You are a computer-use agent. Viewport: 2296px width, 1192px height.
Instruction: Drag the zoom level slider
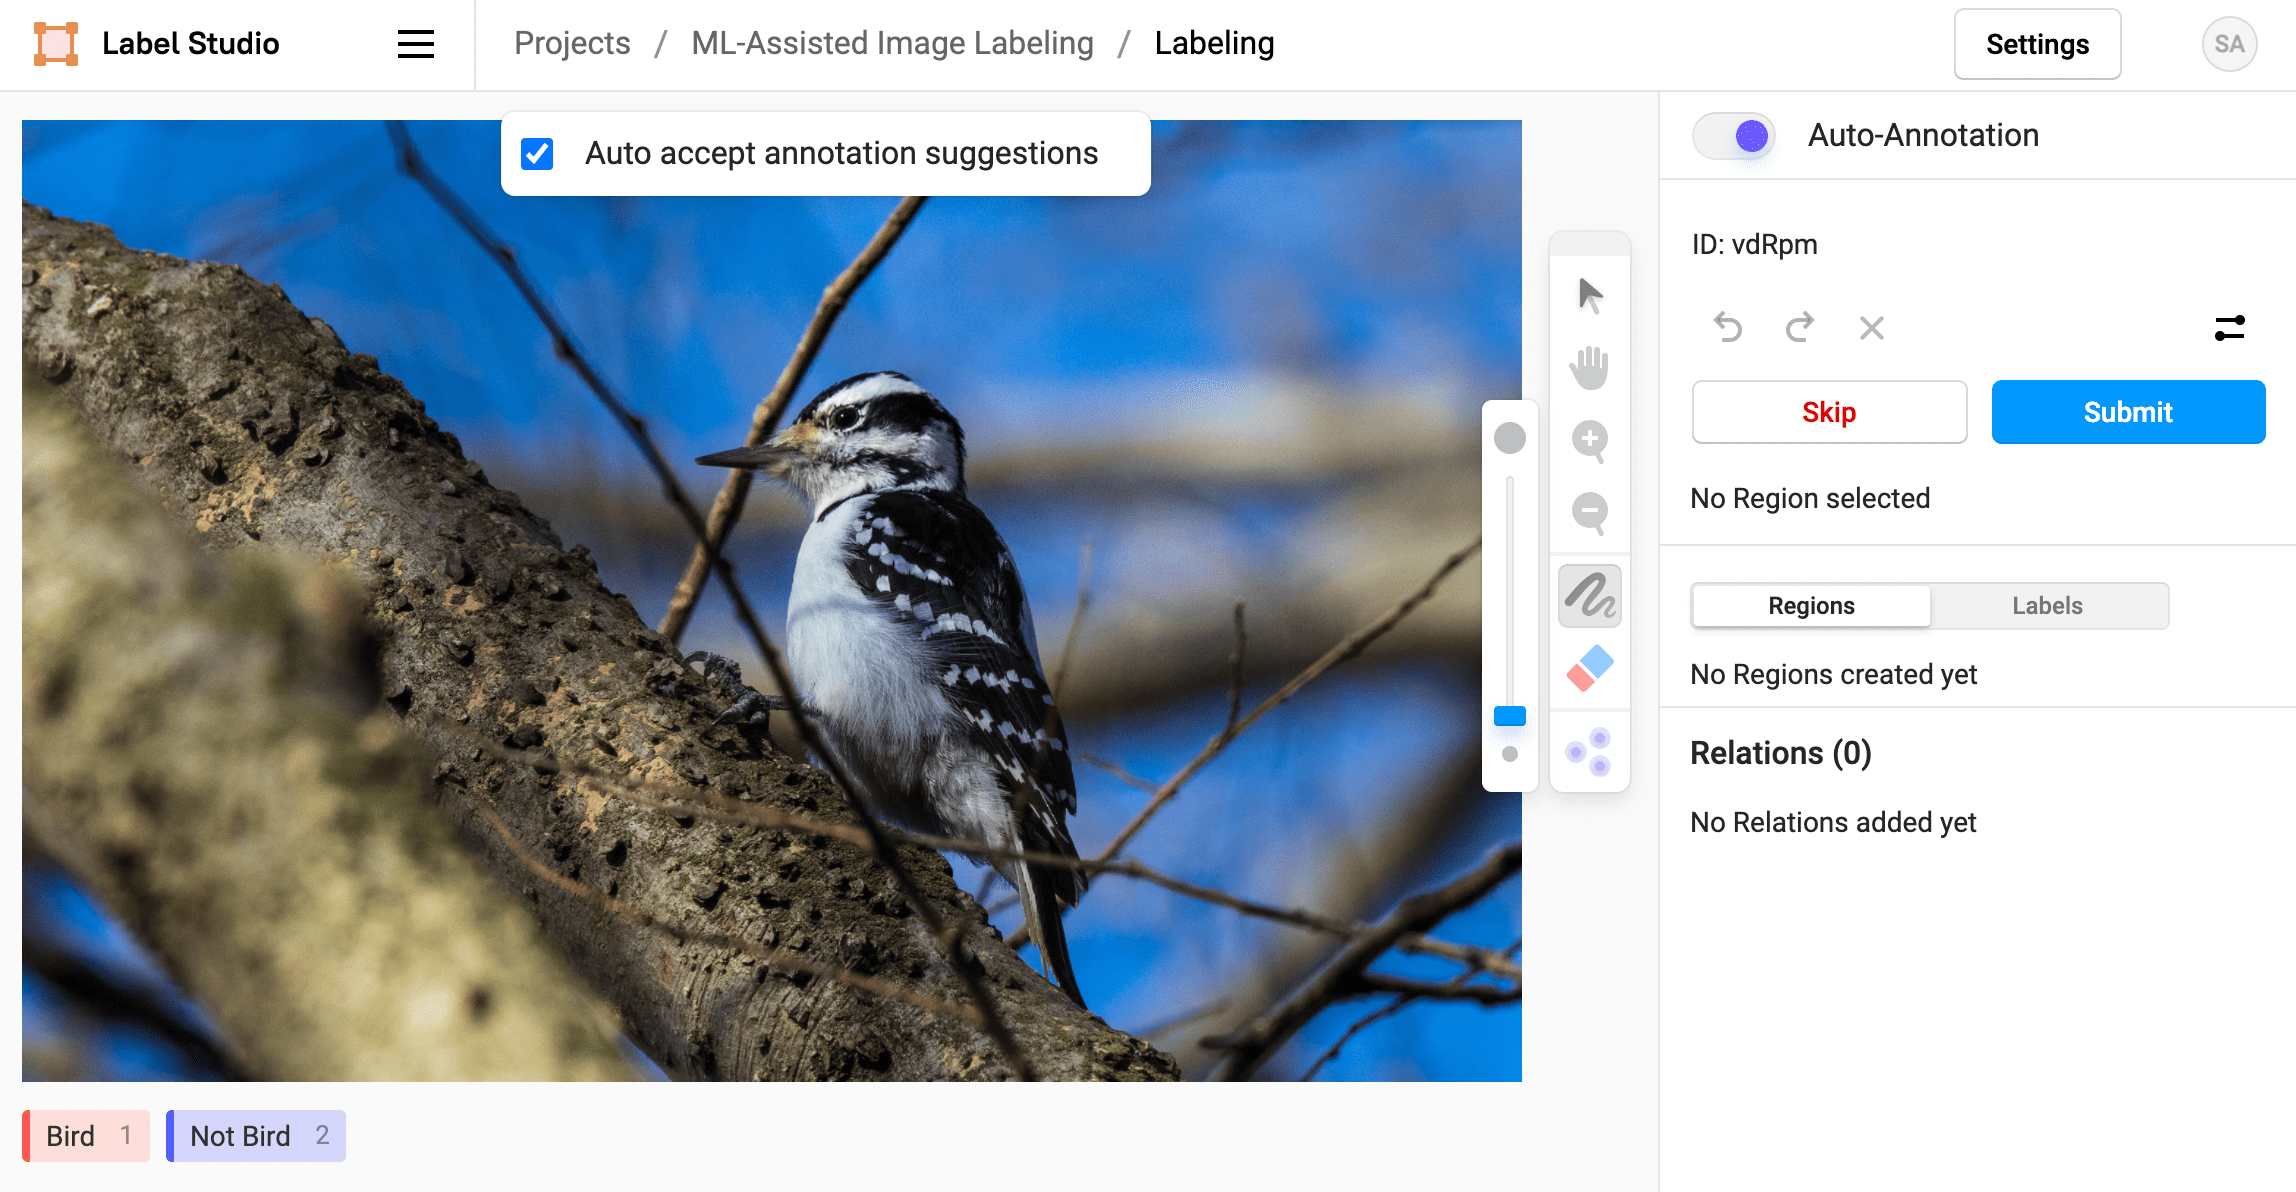pos(1508,715)
